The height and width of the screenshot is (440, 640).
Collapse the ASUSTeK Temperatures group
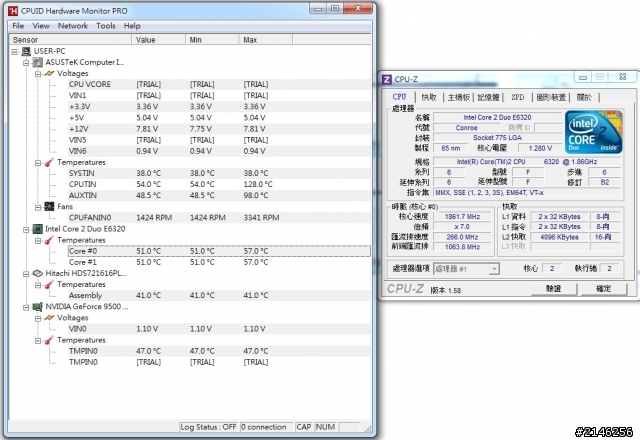[x=38, y=162]
